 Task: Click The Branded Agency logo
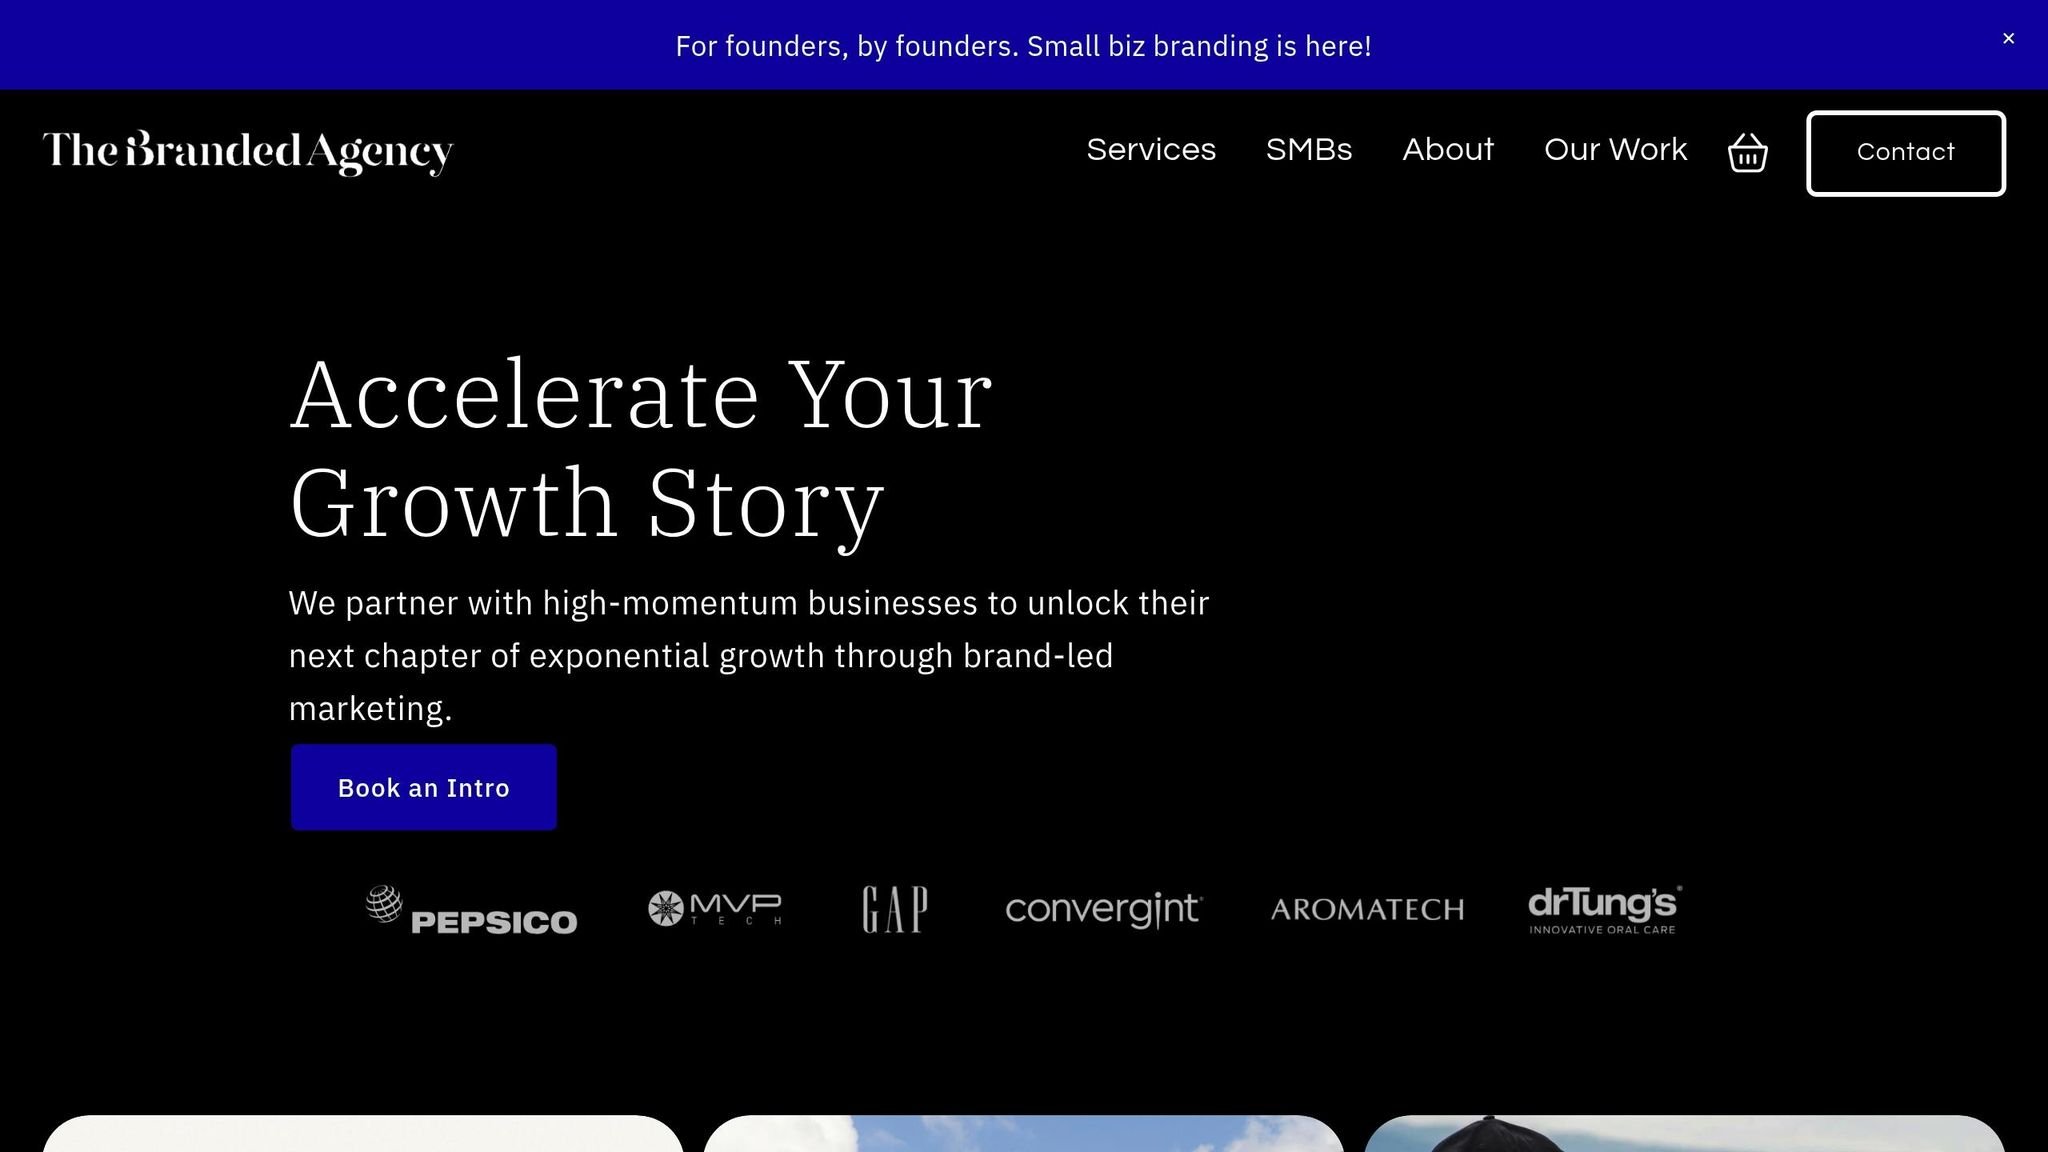click(x=248, y=152)
